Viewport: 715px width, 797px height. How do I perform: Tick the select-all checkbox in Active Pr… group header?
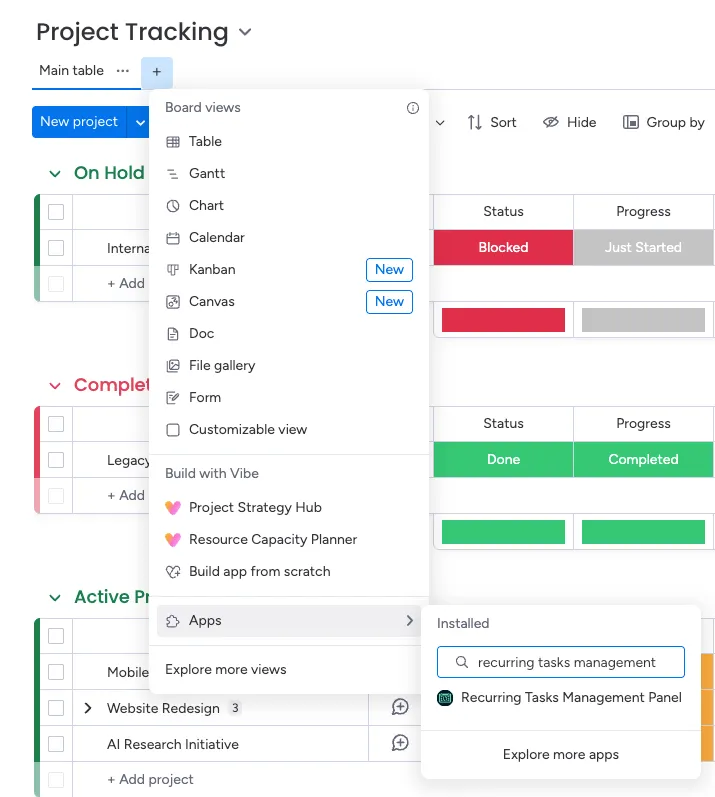coord(56,636)
